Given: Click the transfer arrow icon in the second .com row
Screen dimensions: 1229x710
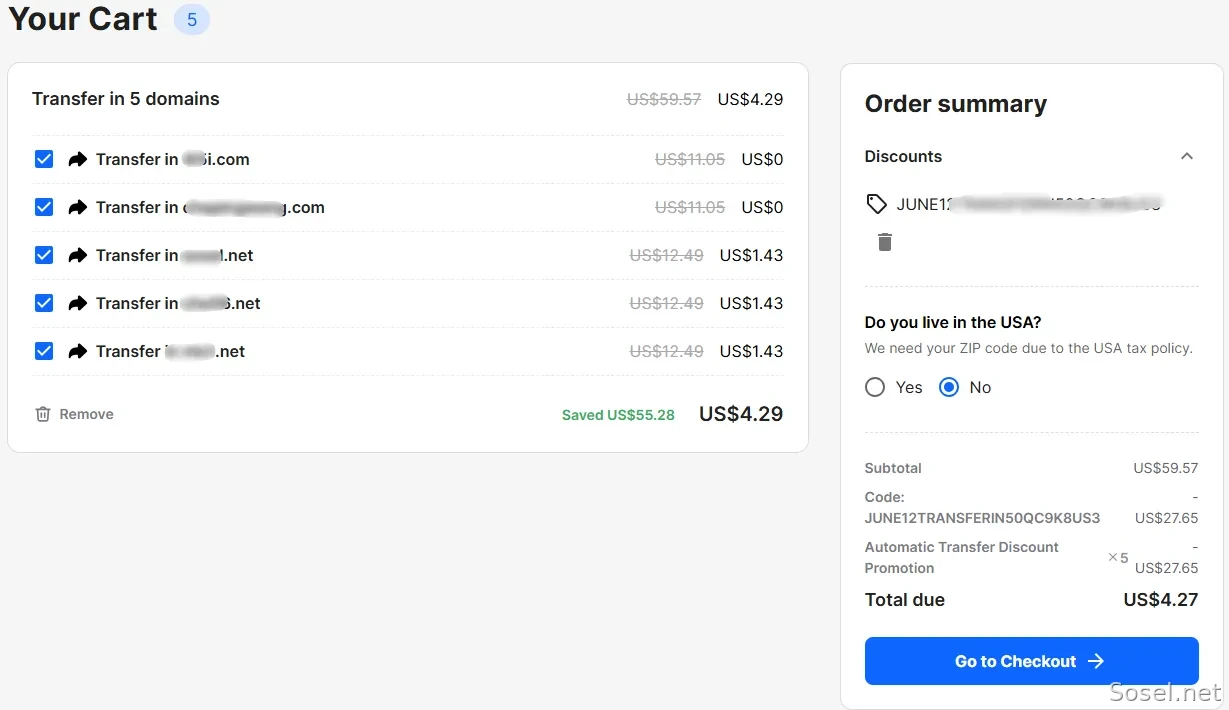Looking at the screenshot, I should point(77,207).
